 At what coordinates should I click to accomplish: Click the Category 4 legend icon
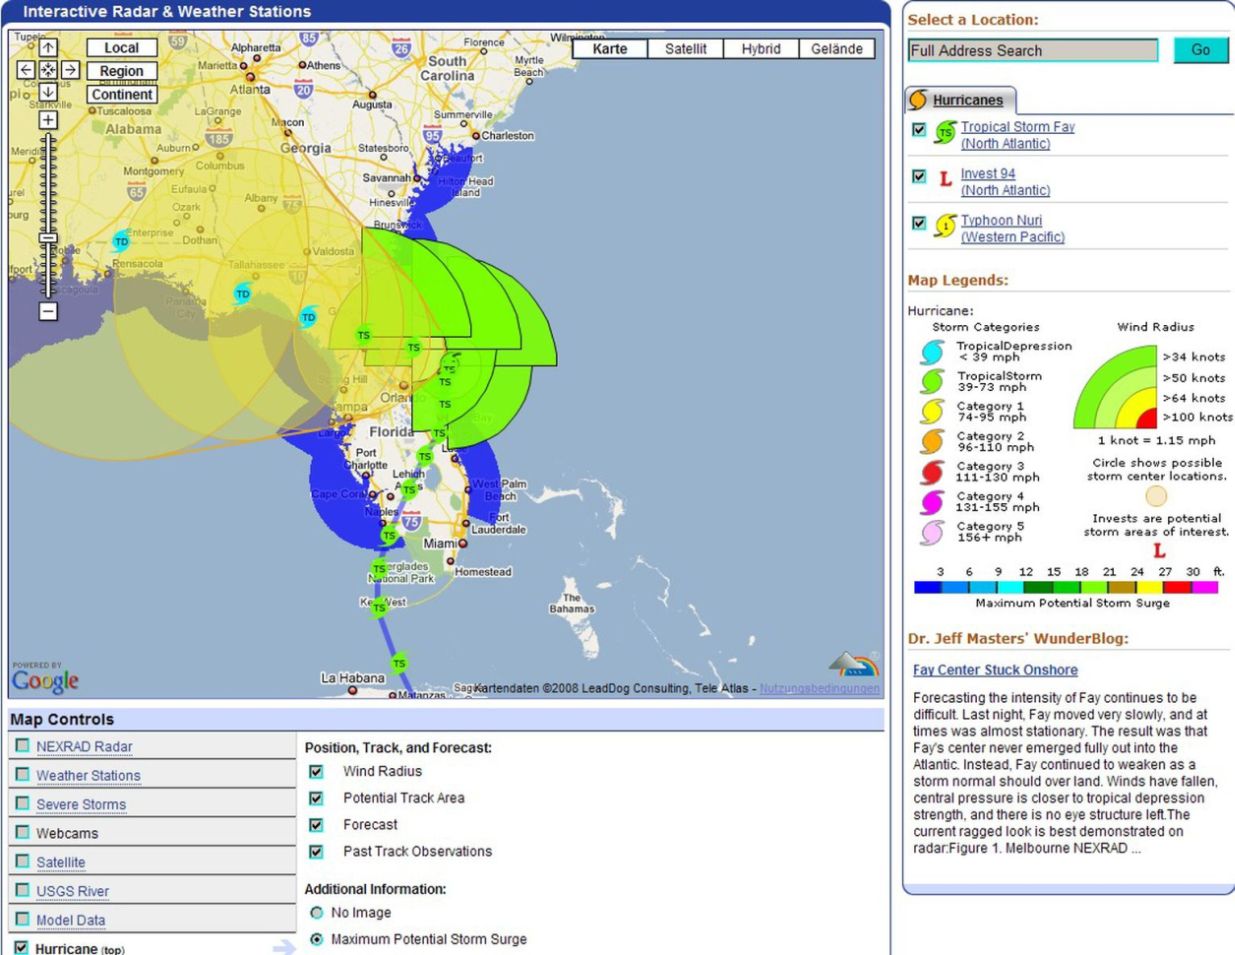click(932, 502)
